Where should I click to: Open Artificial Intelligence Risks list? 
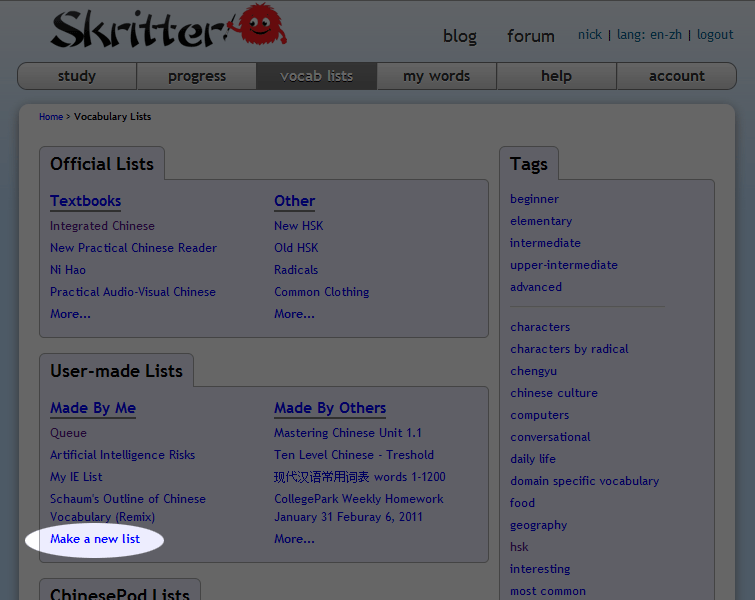122,455
